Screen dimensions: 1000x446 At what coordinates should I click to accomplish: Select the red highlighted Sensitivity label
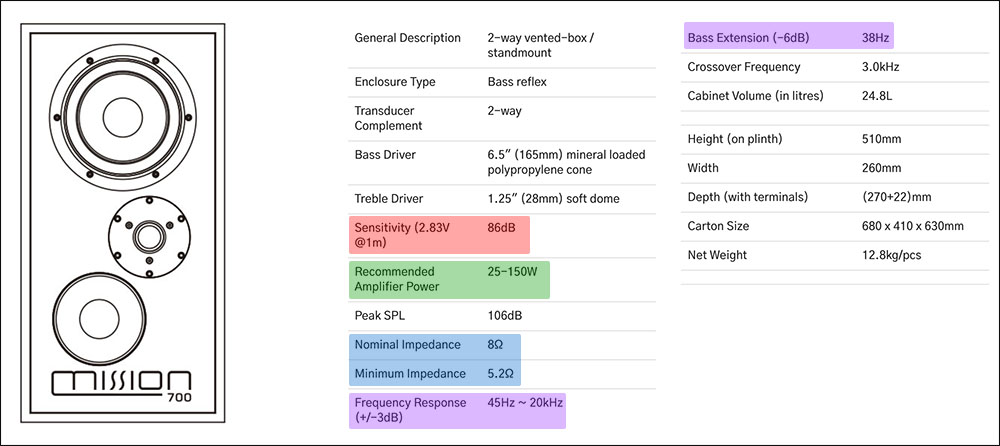click(x=400, y=235)
